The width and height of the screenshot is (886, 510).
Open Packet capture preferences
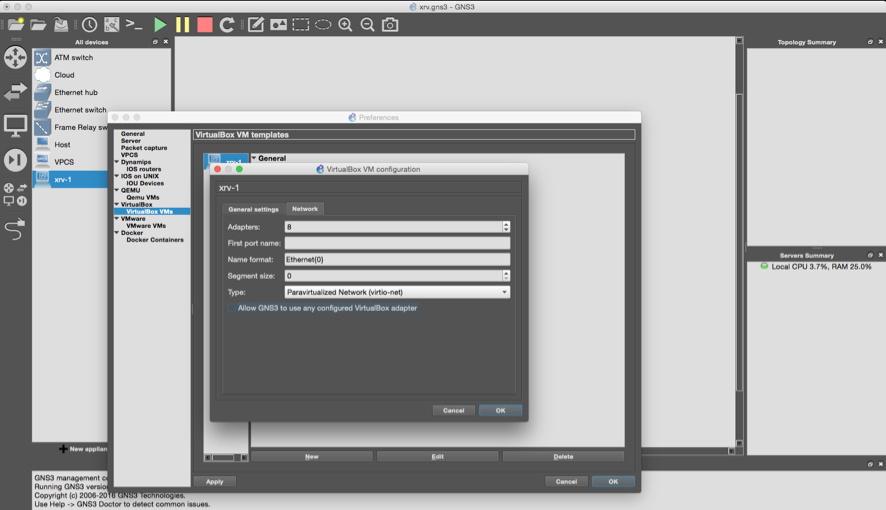click(x=144, y=148)
